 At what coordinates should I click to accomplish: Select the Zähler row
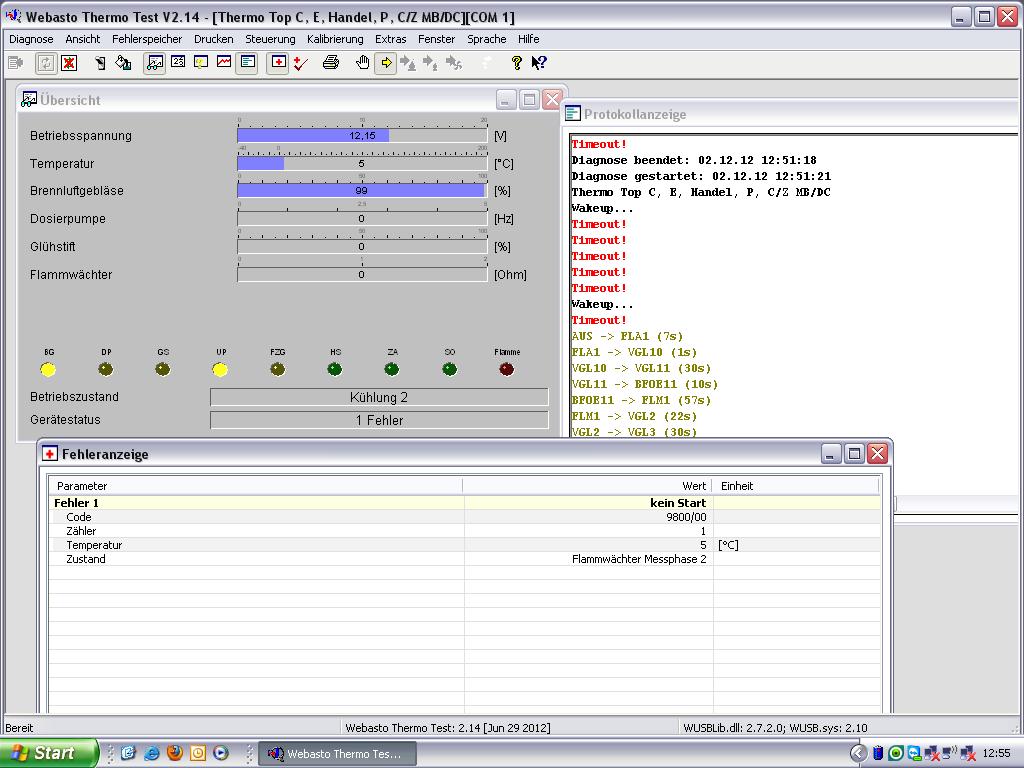click(x=464, y=531)
